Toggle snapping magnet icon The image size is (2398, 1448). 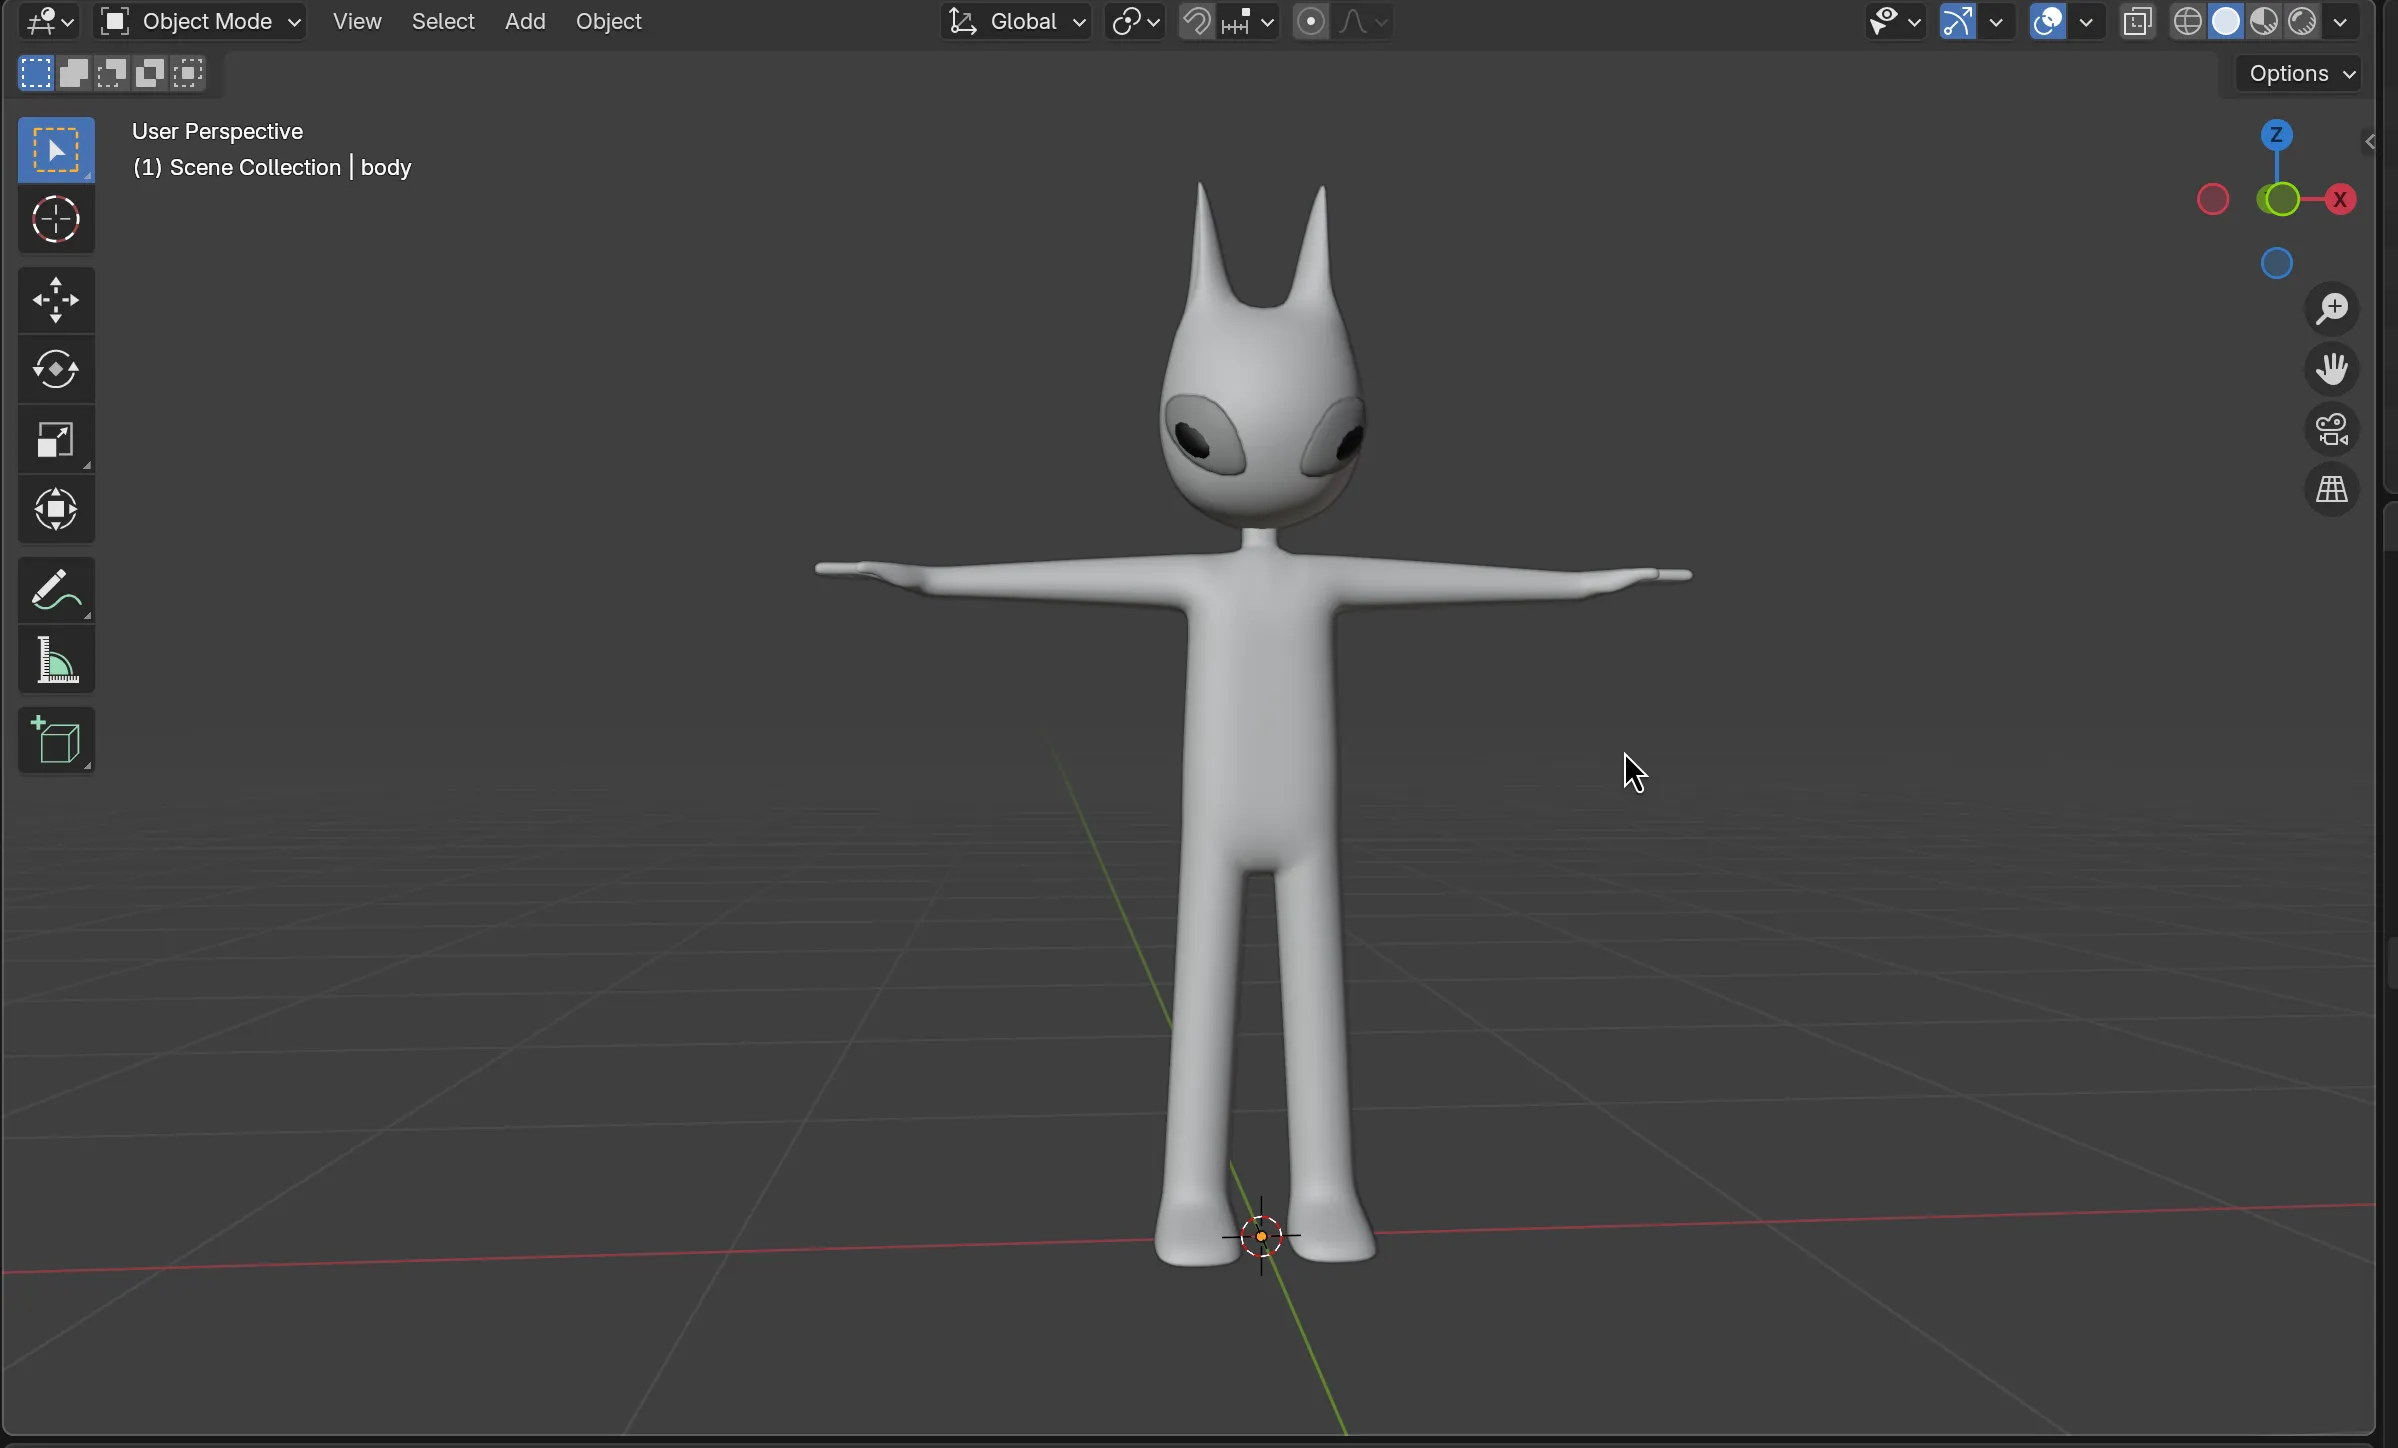[x=1196, y=21]
